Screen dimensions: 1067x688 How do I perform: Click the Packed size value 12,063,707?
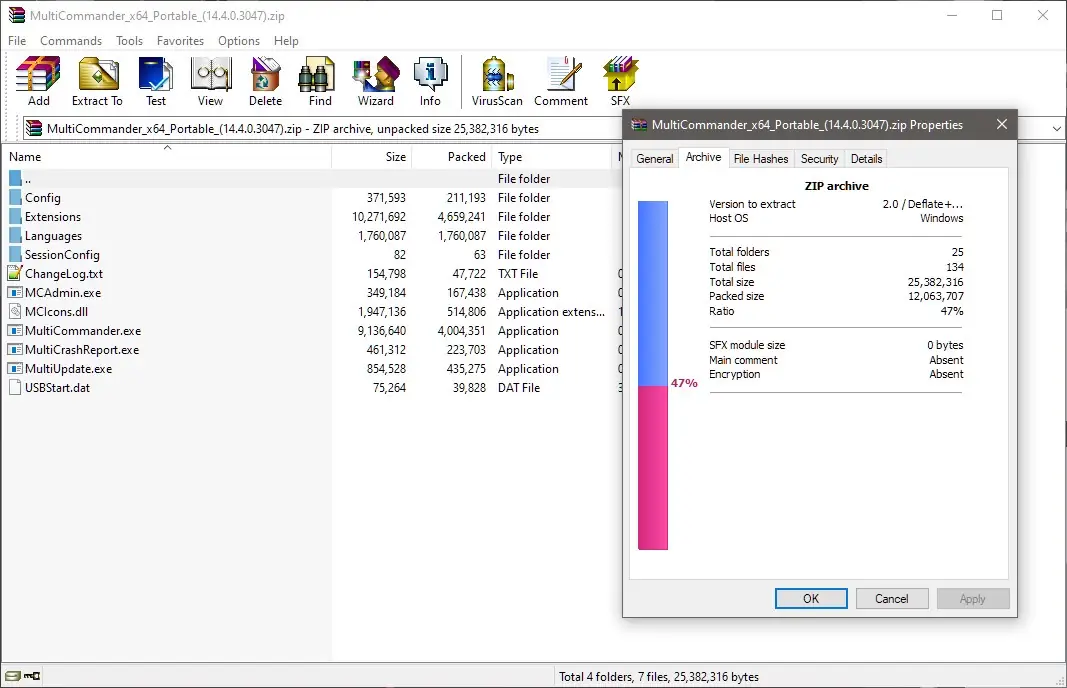(x=936, y=296)
